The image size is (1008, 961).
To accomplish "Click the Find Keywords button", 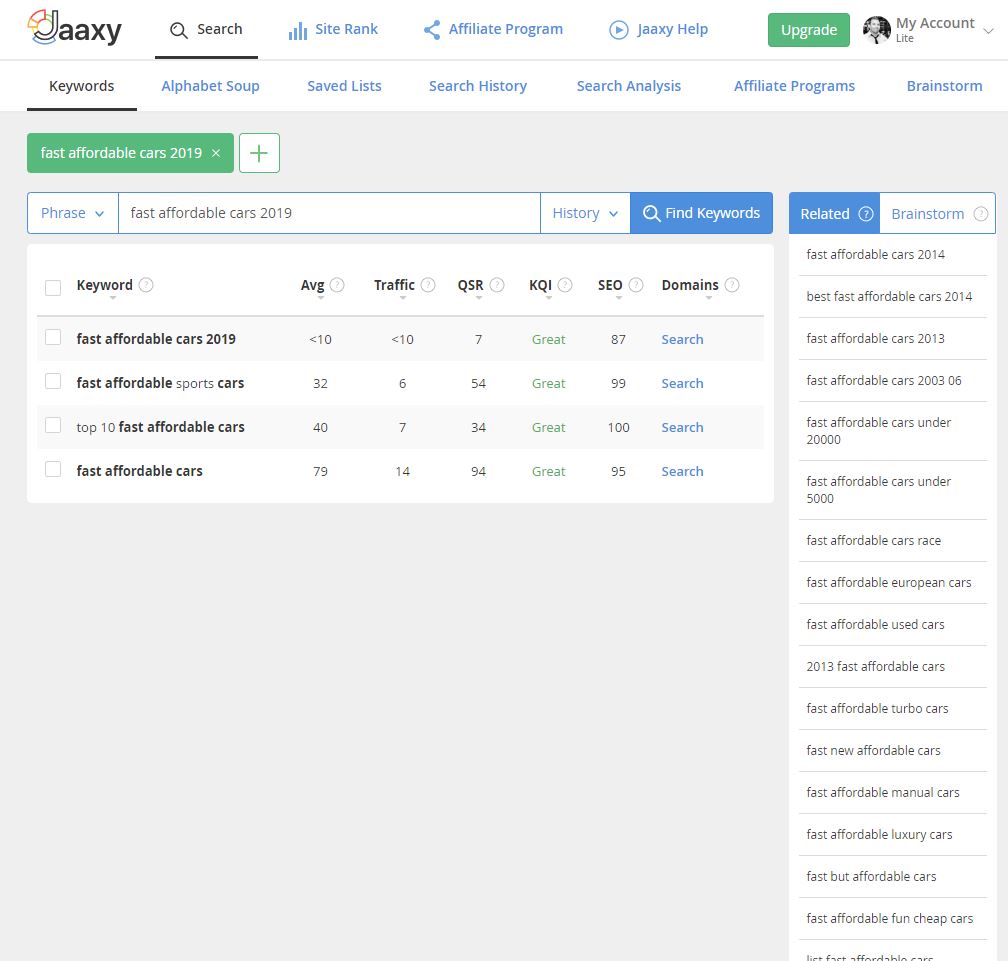I will [x=701, y=213].
